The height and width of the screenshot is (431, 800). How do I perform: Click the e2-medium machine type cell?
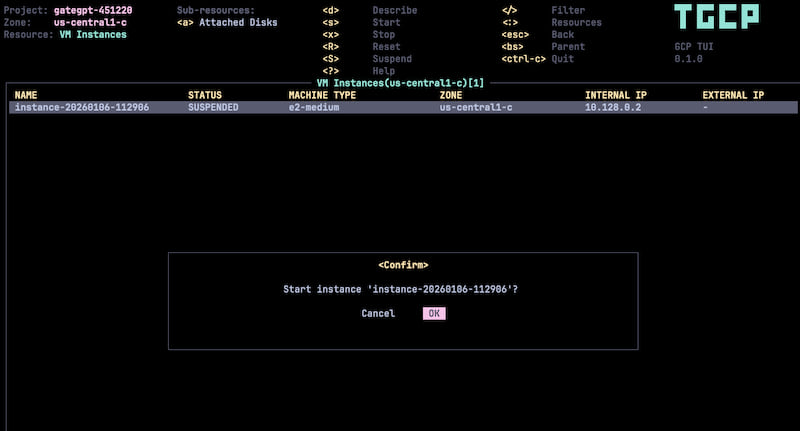pos(314,107)
